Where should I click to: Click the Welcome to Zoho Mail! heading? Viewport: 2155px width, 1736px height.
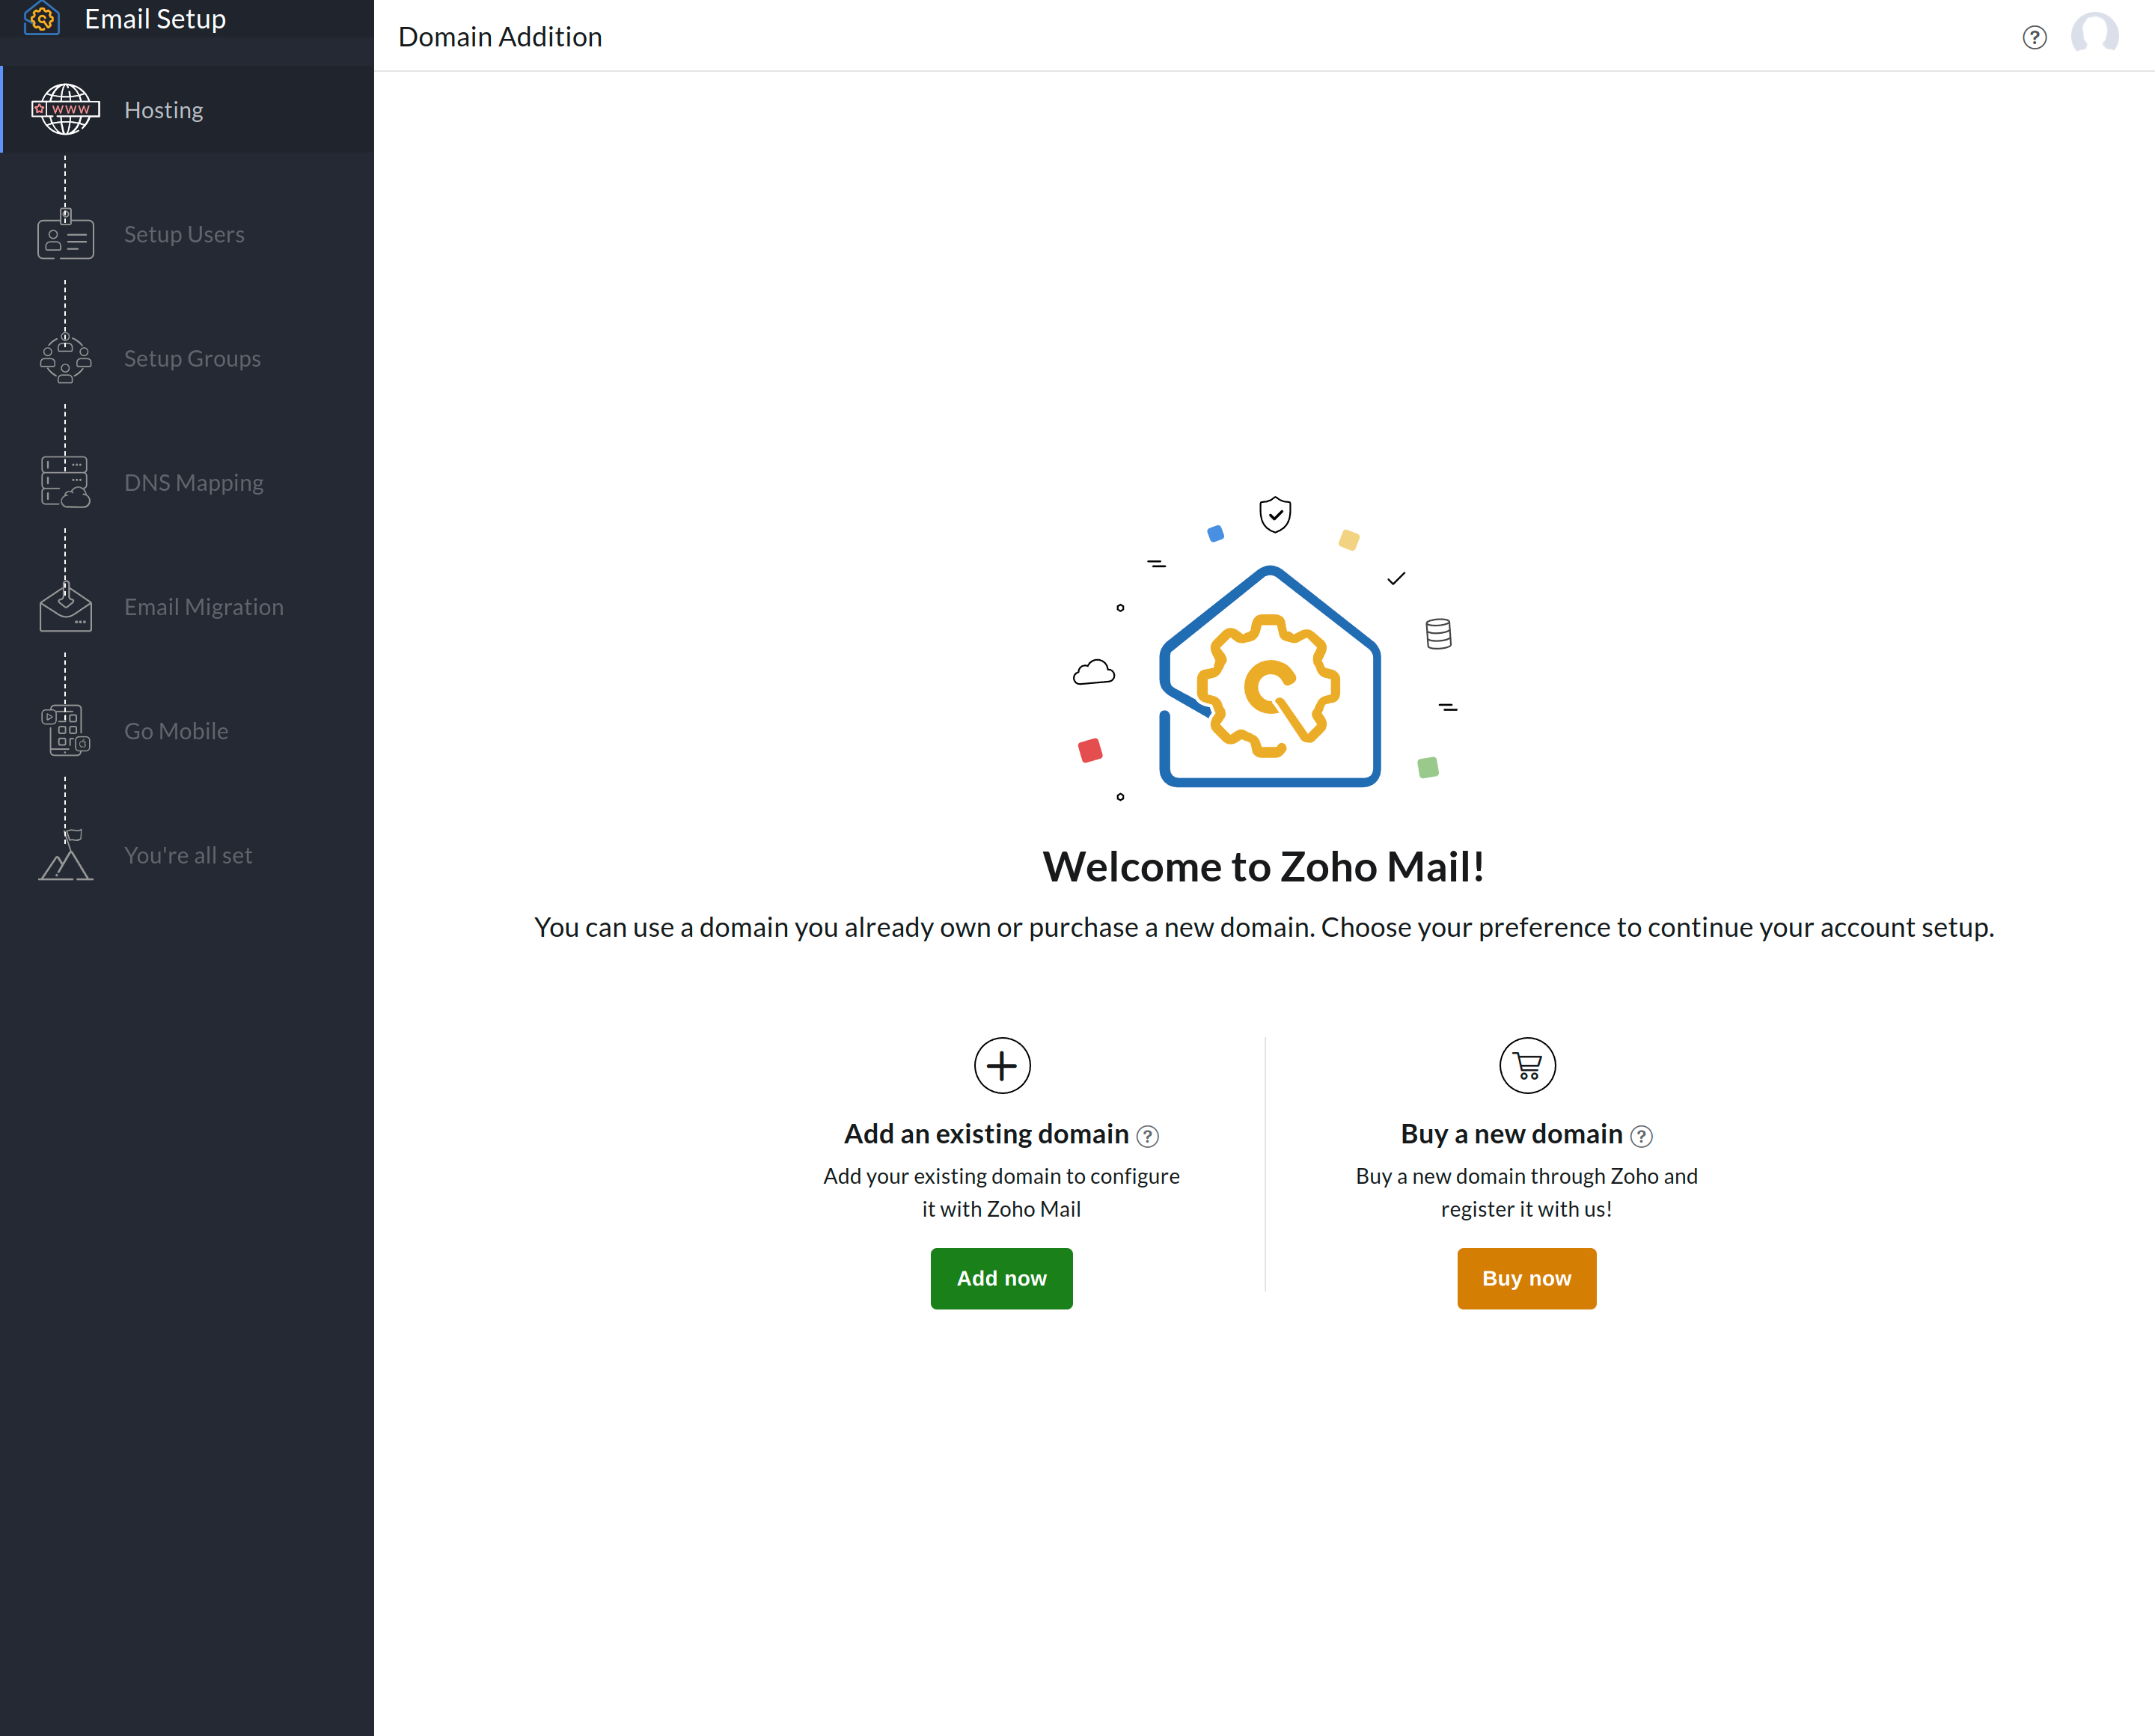[x=1263, y=866]
